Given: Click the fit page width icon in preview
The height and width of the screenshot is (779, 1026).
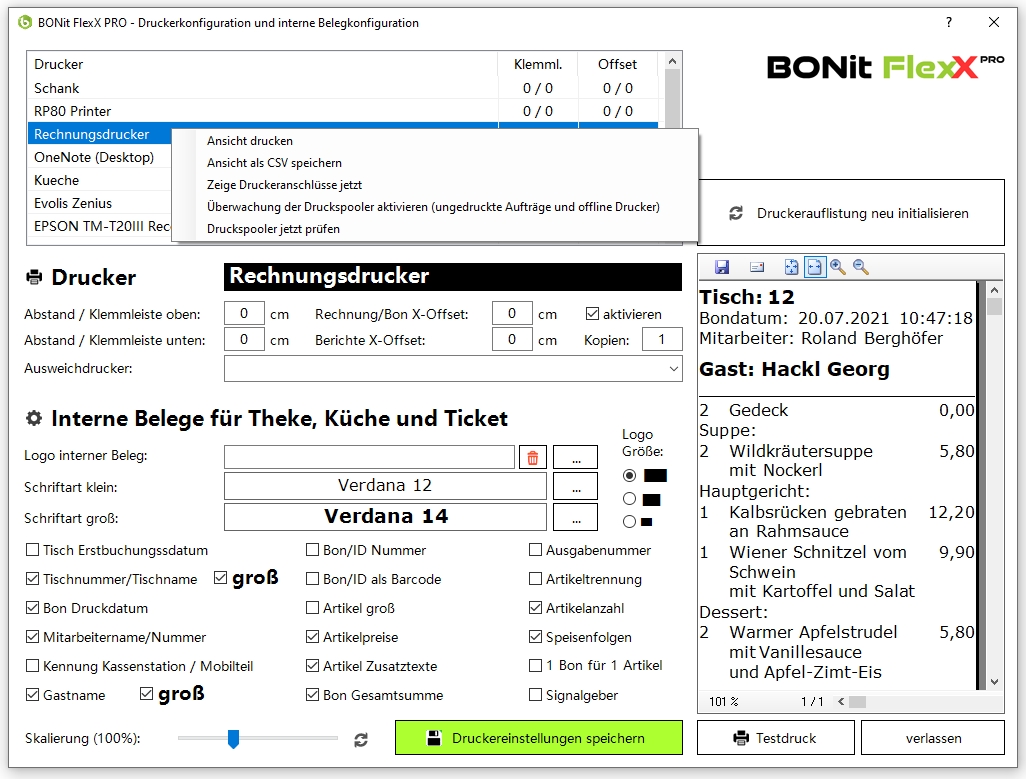Looking at the screenshot, I should 815,267.
